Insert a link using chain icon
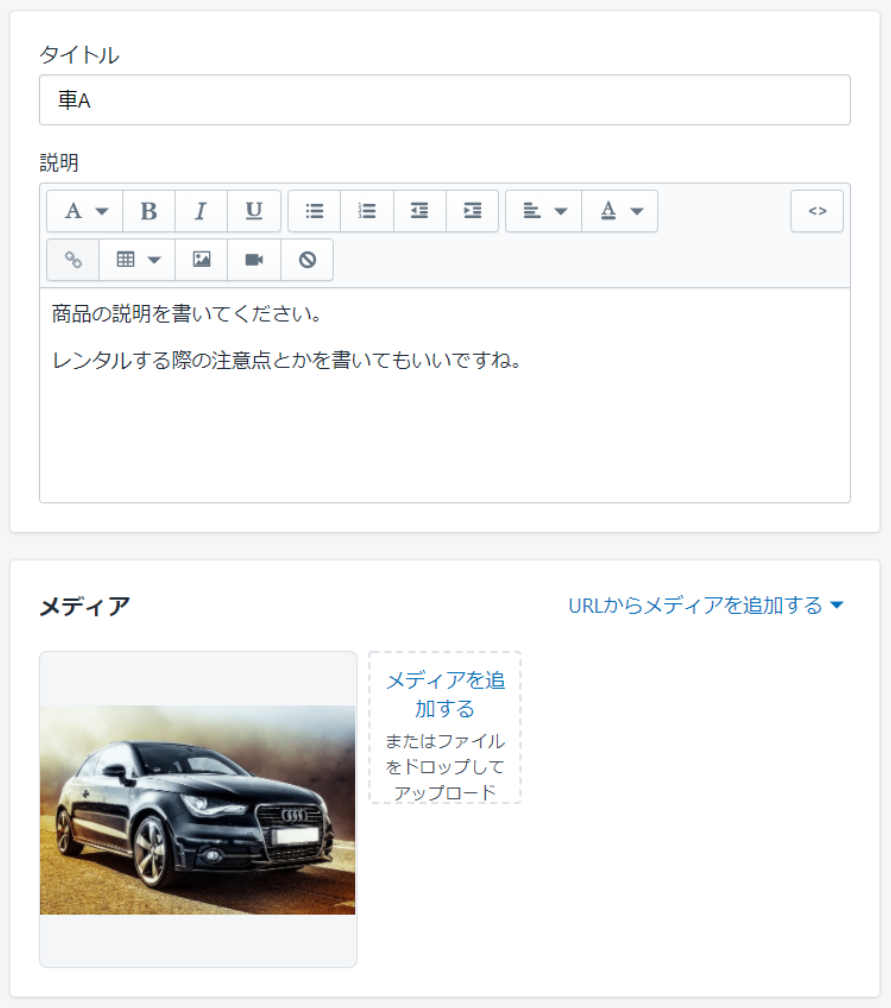891x1008 pixels. (73, 260)
